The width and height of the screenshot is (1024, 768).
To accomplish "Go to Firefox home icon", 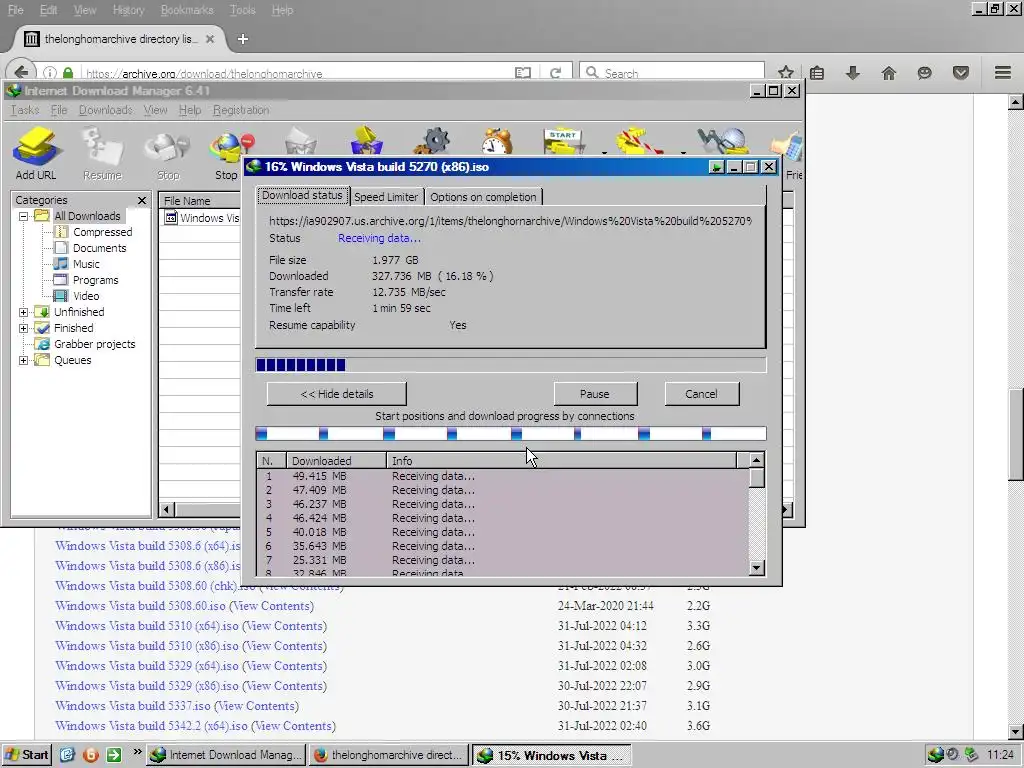I will [888, 72].
